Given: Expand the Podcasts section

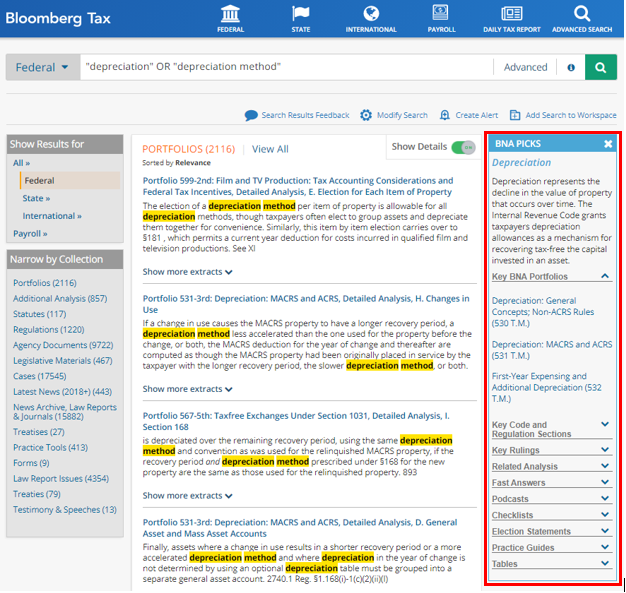Looking at the screenshot, I should point(605,498).
